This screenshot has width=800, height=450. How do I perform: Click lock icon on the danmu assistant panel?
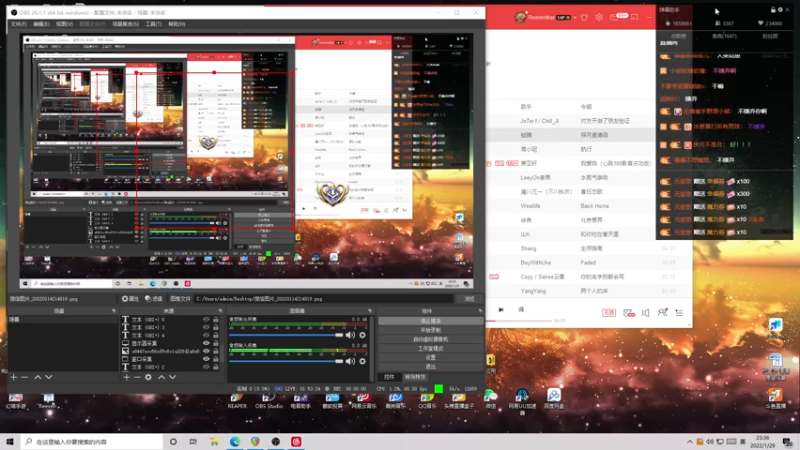click(773, 10)
